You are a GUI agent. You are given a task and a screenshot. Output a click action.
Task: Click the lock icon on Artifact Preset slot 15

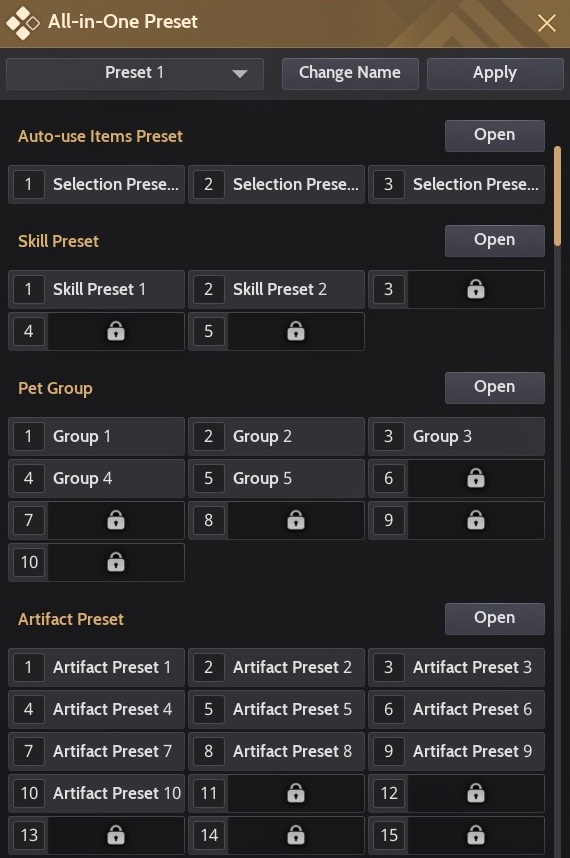[475, 835]
